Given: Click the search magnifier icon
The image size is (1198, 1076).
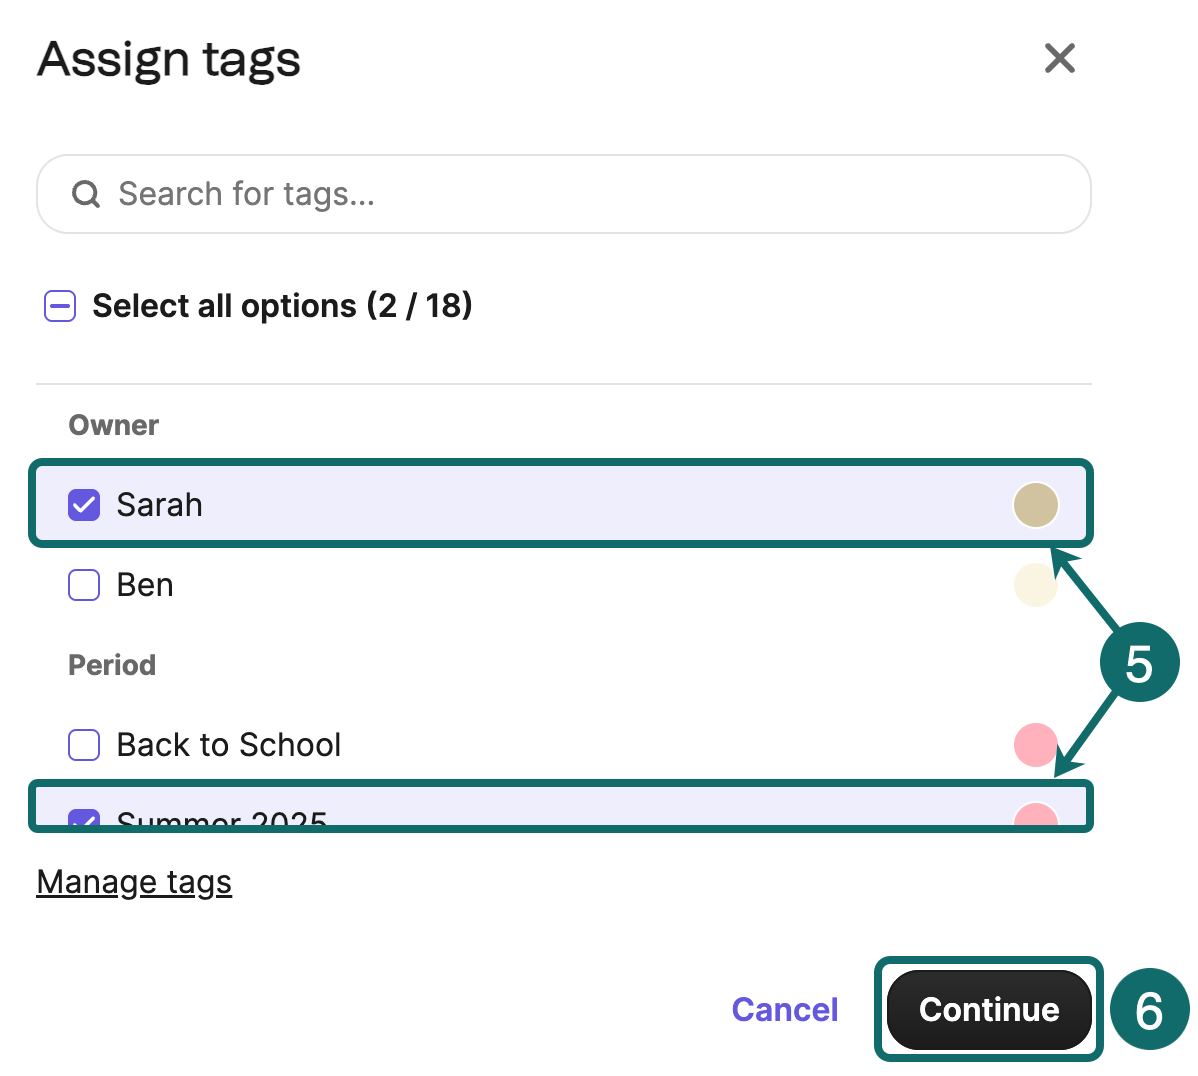Looking at the screenshot, I should pos(86,194).
